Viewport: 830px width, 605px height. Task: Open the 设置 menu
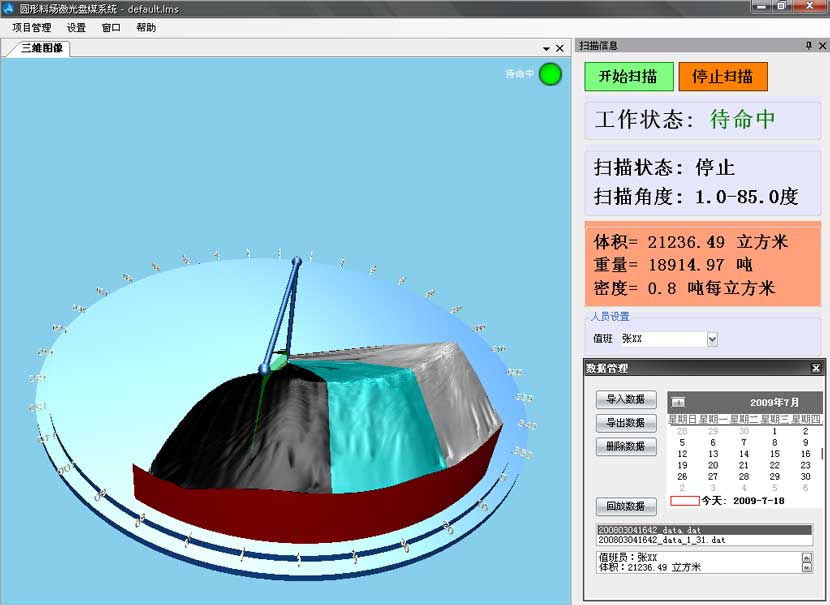click(x=76, y=28)
